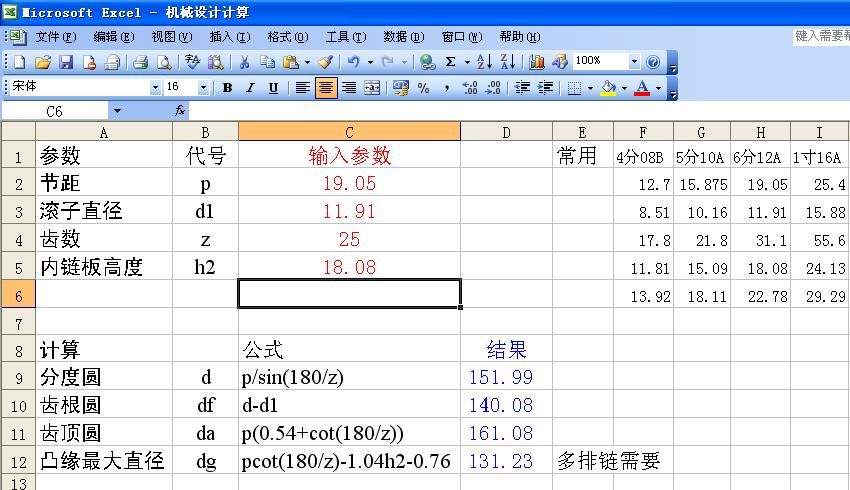Cut selection with scissors icon
850x490 pixels.
[x=244, y=62]
